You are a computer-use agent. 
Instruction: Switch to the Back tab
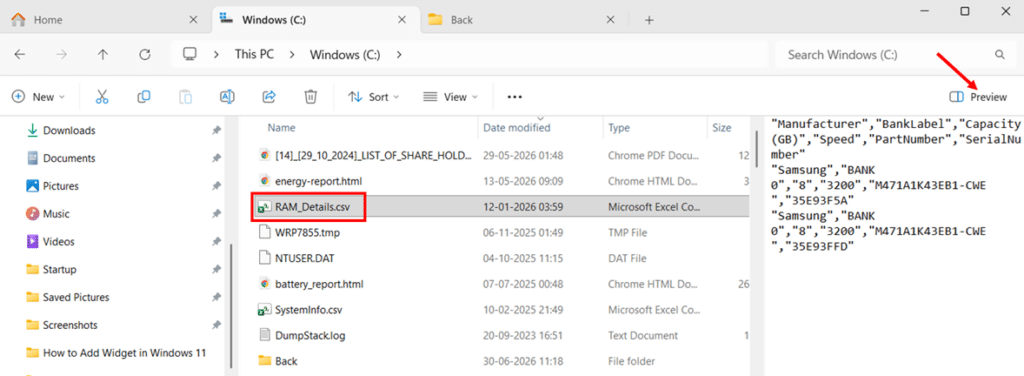click(522, 20)
